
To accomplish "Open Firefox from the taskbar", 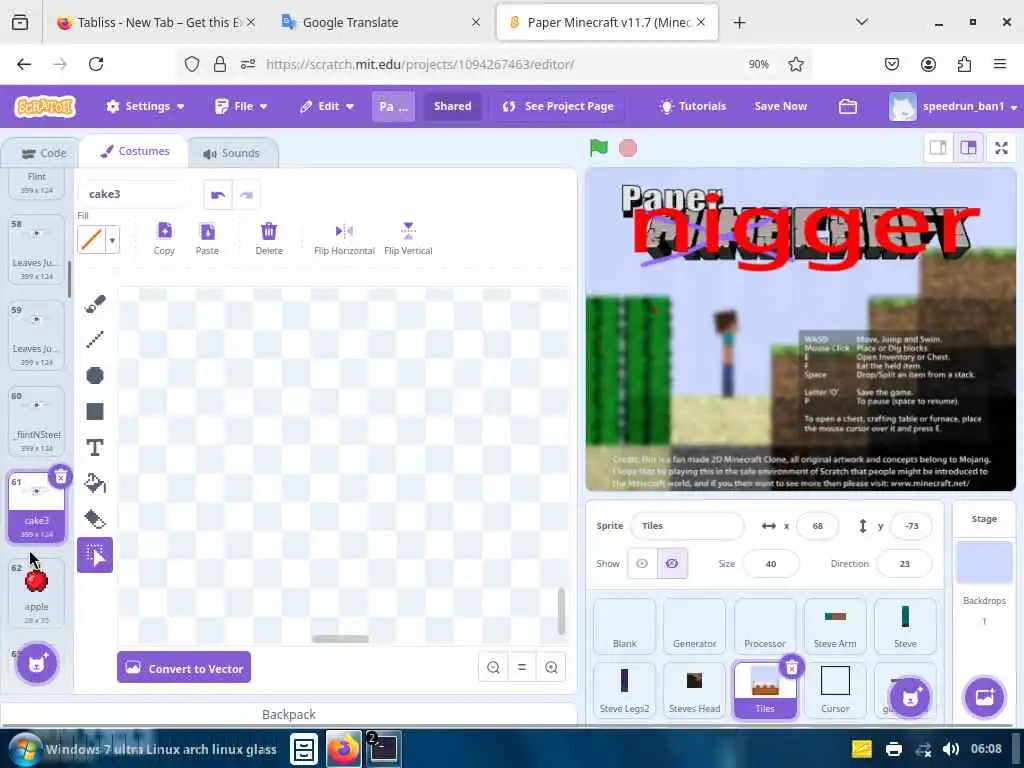I will click(344, 749).
